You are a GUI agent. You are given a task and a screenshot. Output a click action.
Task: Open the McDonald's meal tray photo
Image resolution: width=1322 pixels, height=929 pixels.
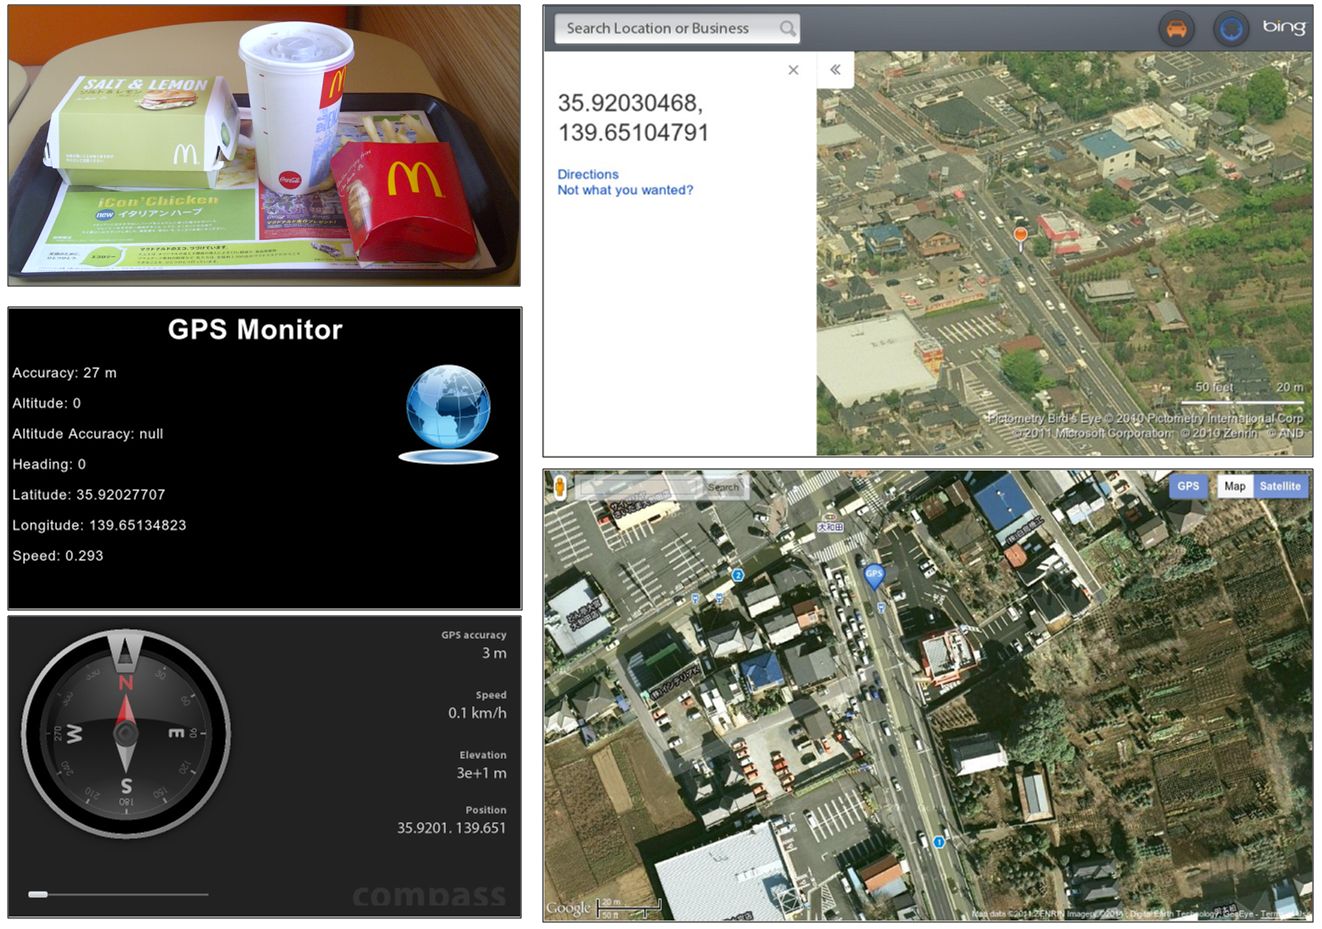pos(264,145)
